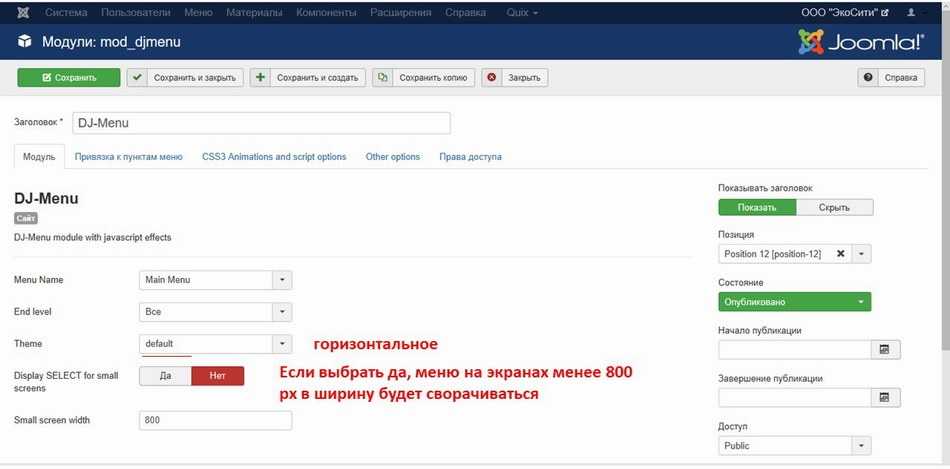Open the Расширения menu
The width and height of the screenshot is (950, 469).
click(400, 13)
